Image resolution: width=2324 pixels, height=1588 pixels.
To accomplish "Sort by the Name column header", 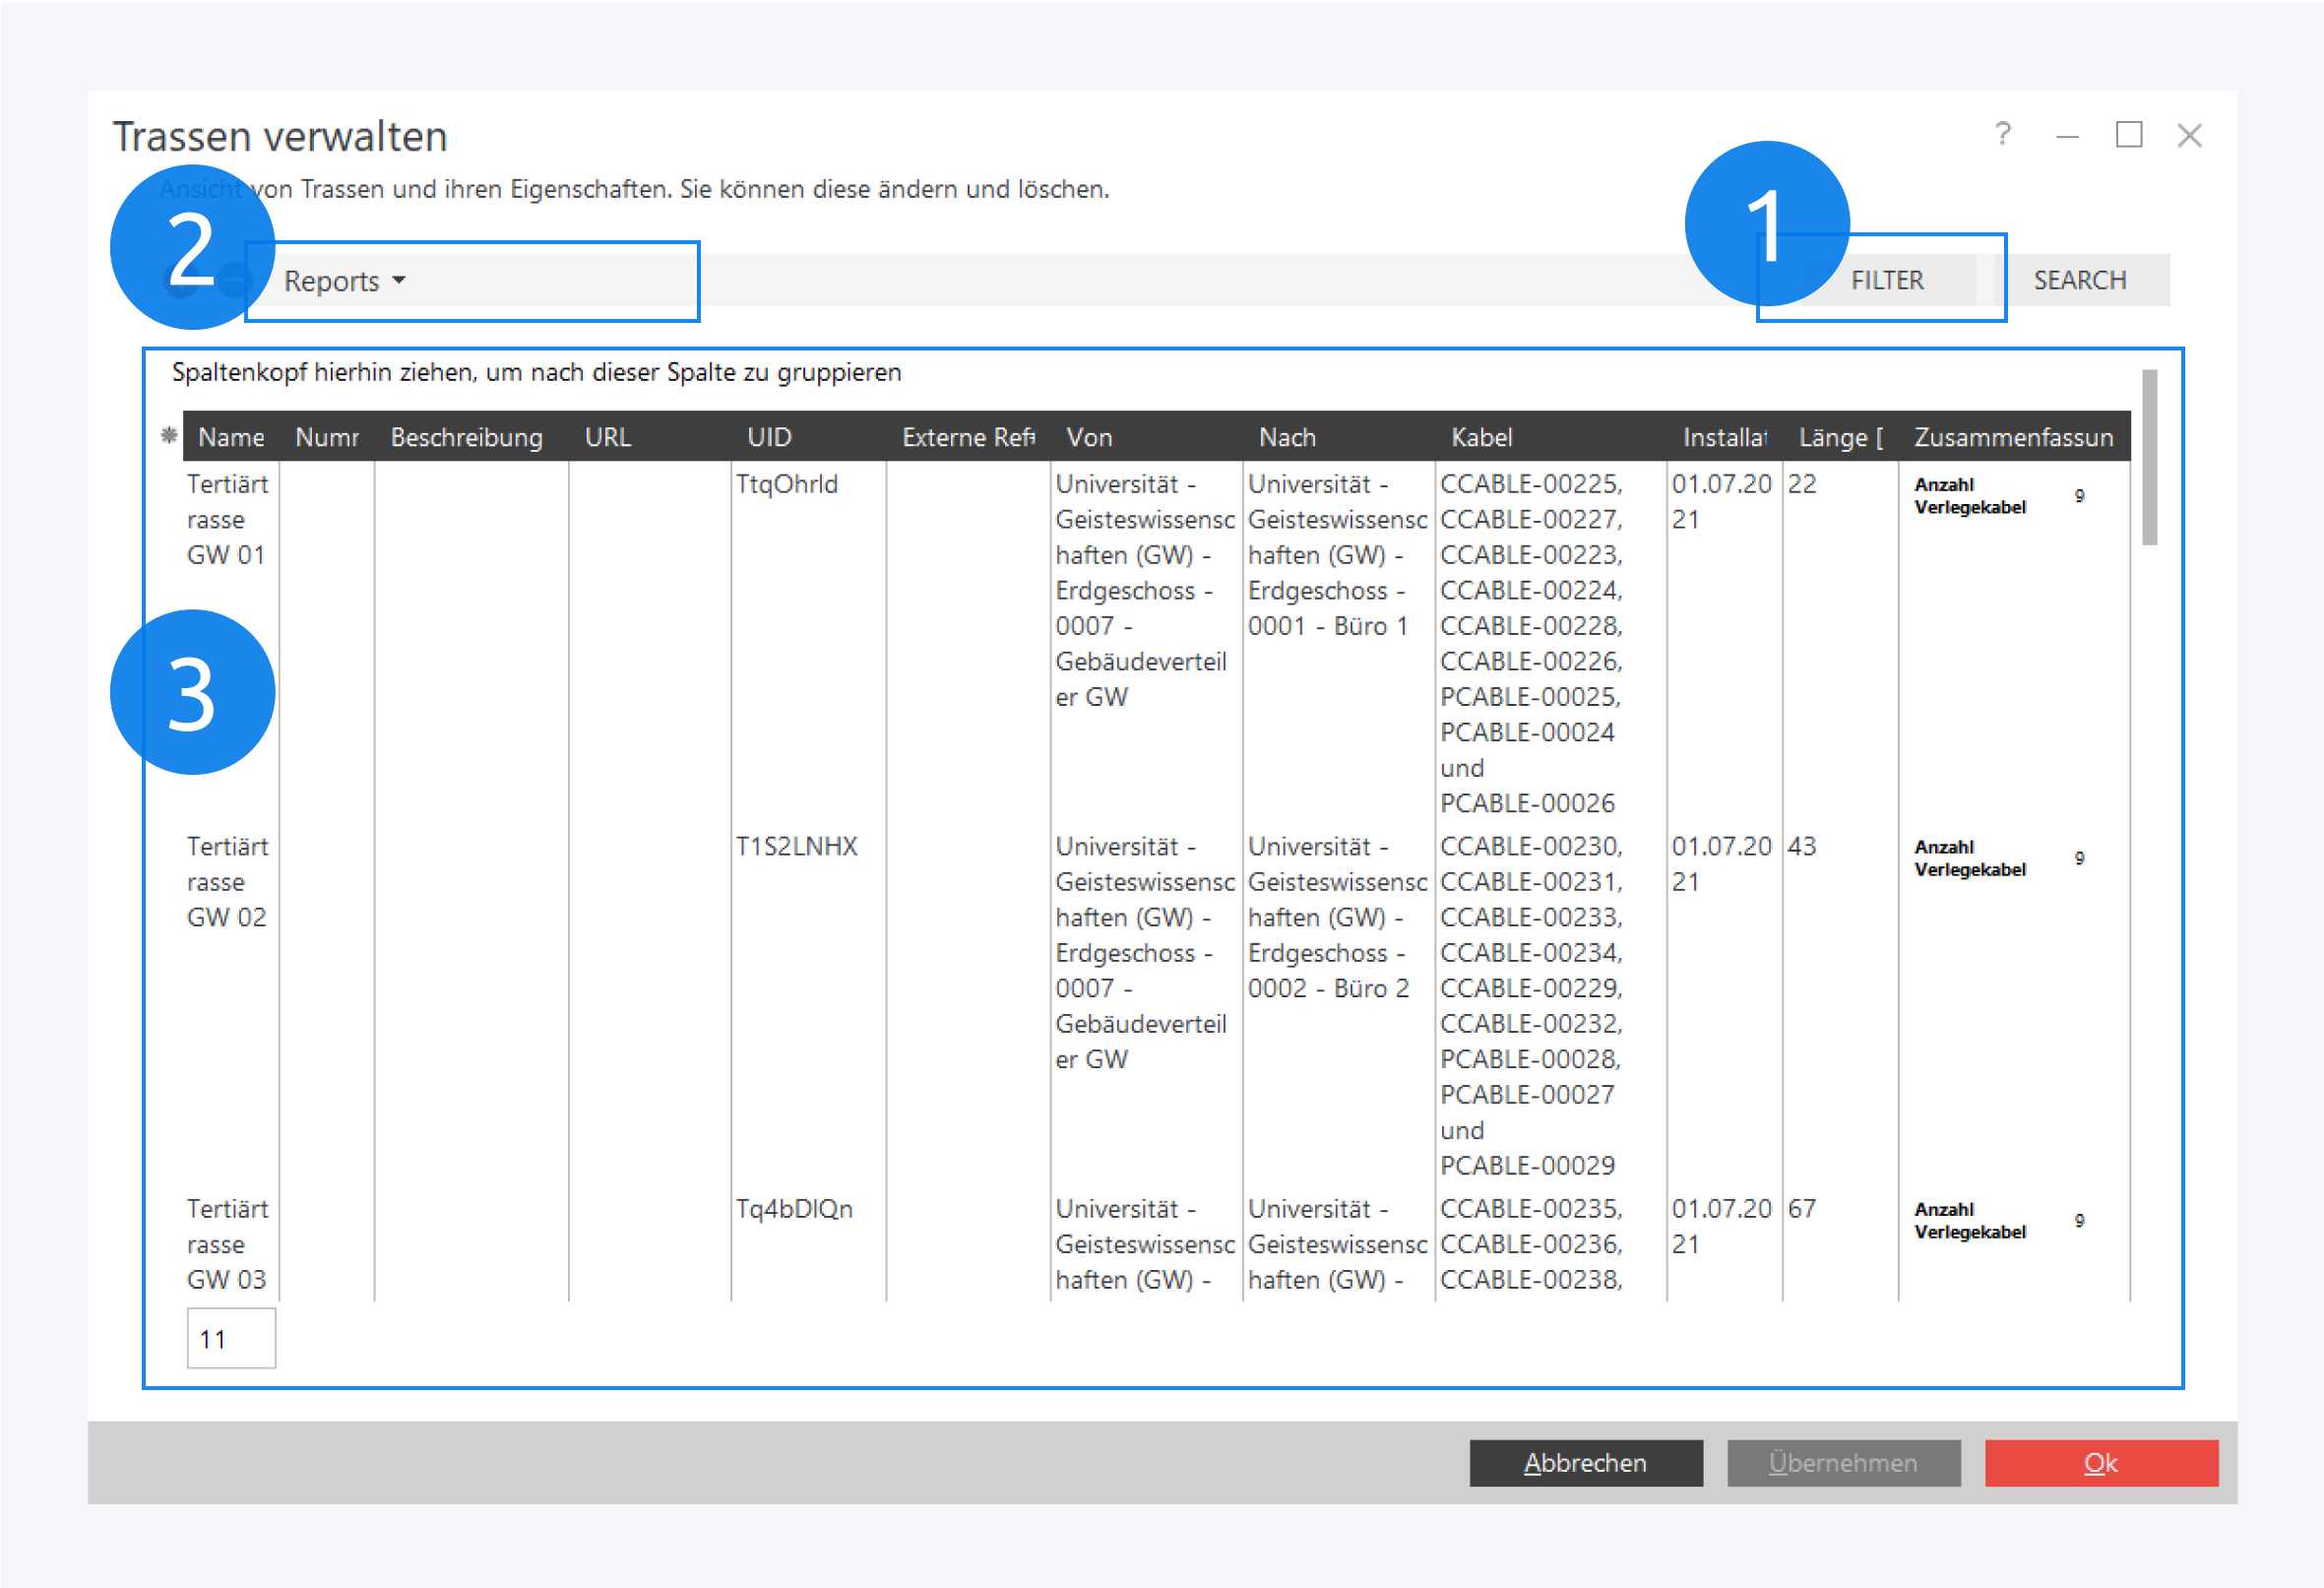I will 231,437.
